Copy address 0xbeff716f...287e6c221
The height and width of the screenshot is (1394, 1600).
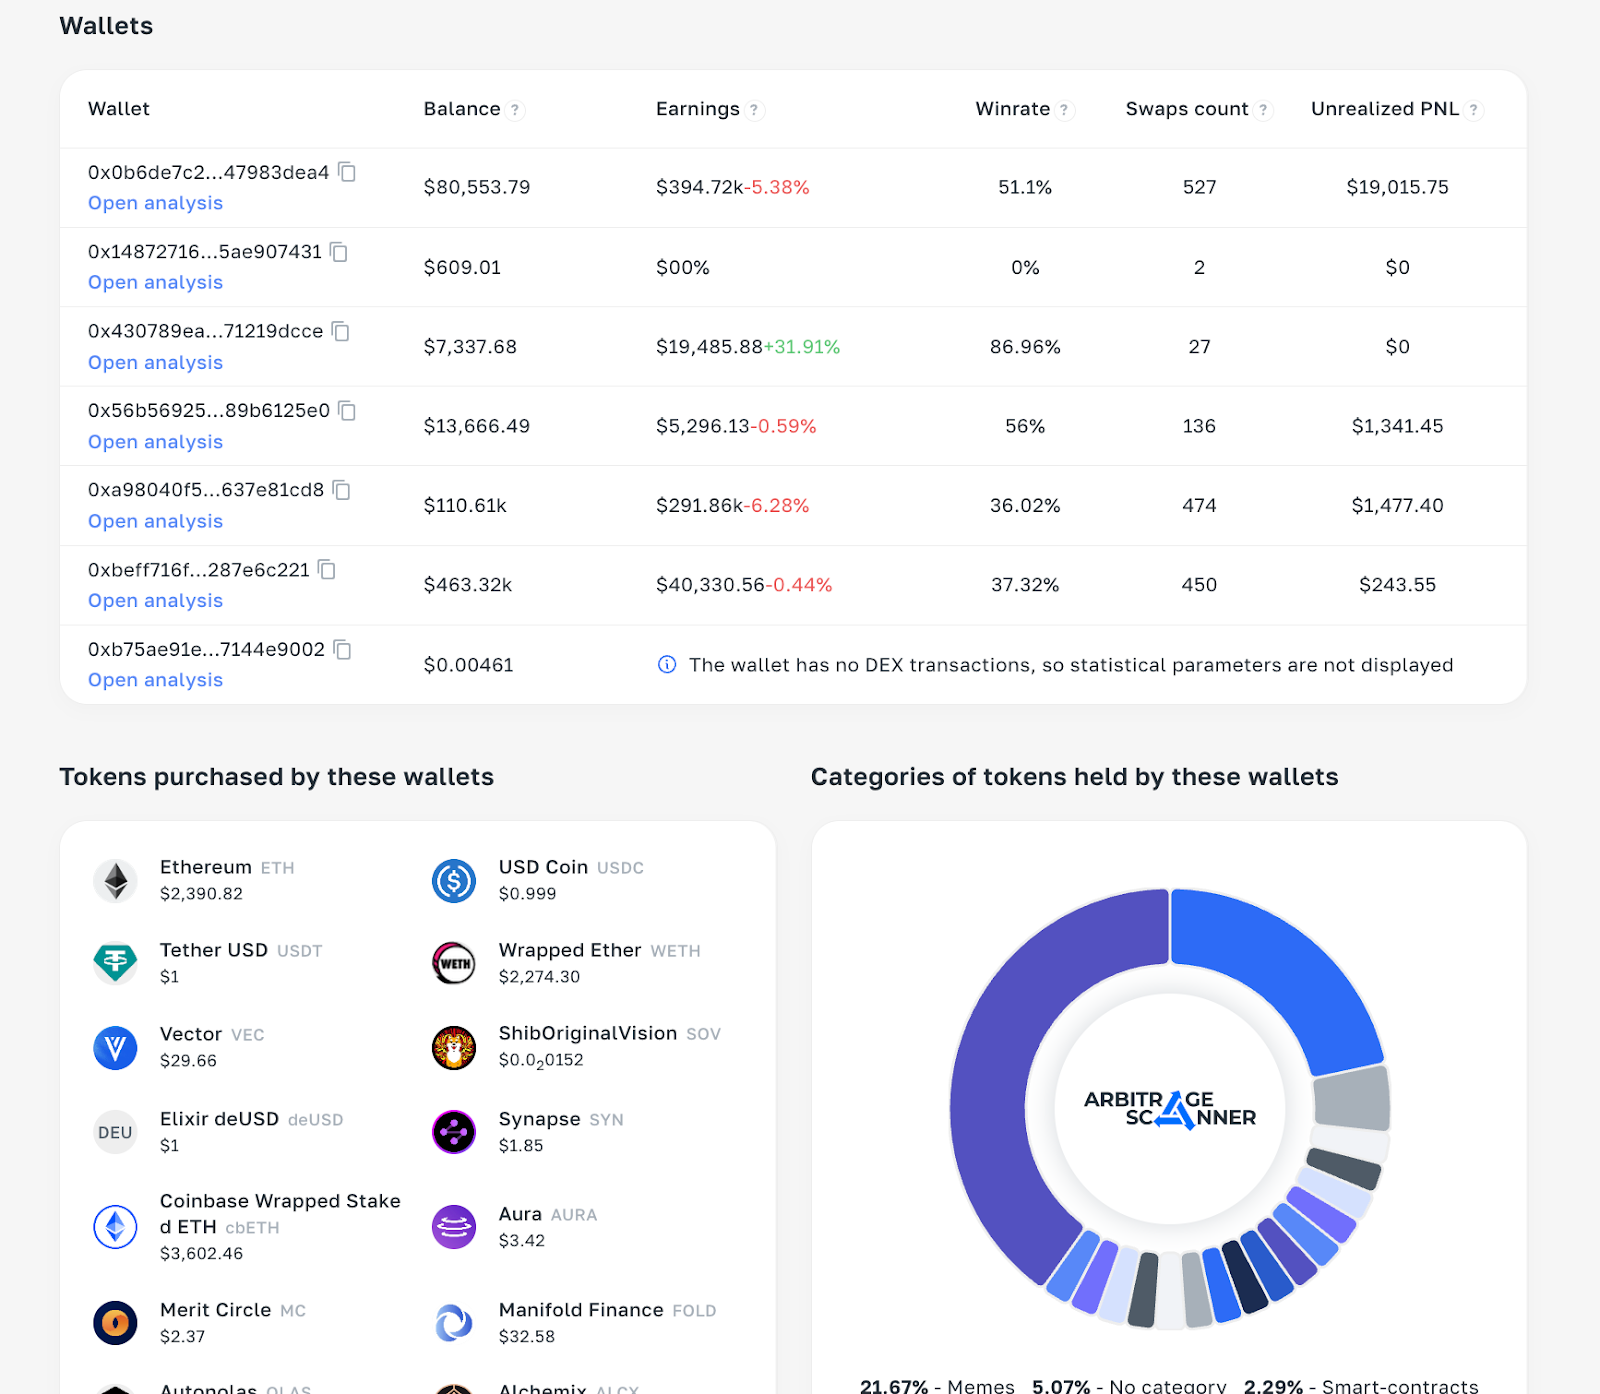pyautogui.click(x=327, y=570)
